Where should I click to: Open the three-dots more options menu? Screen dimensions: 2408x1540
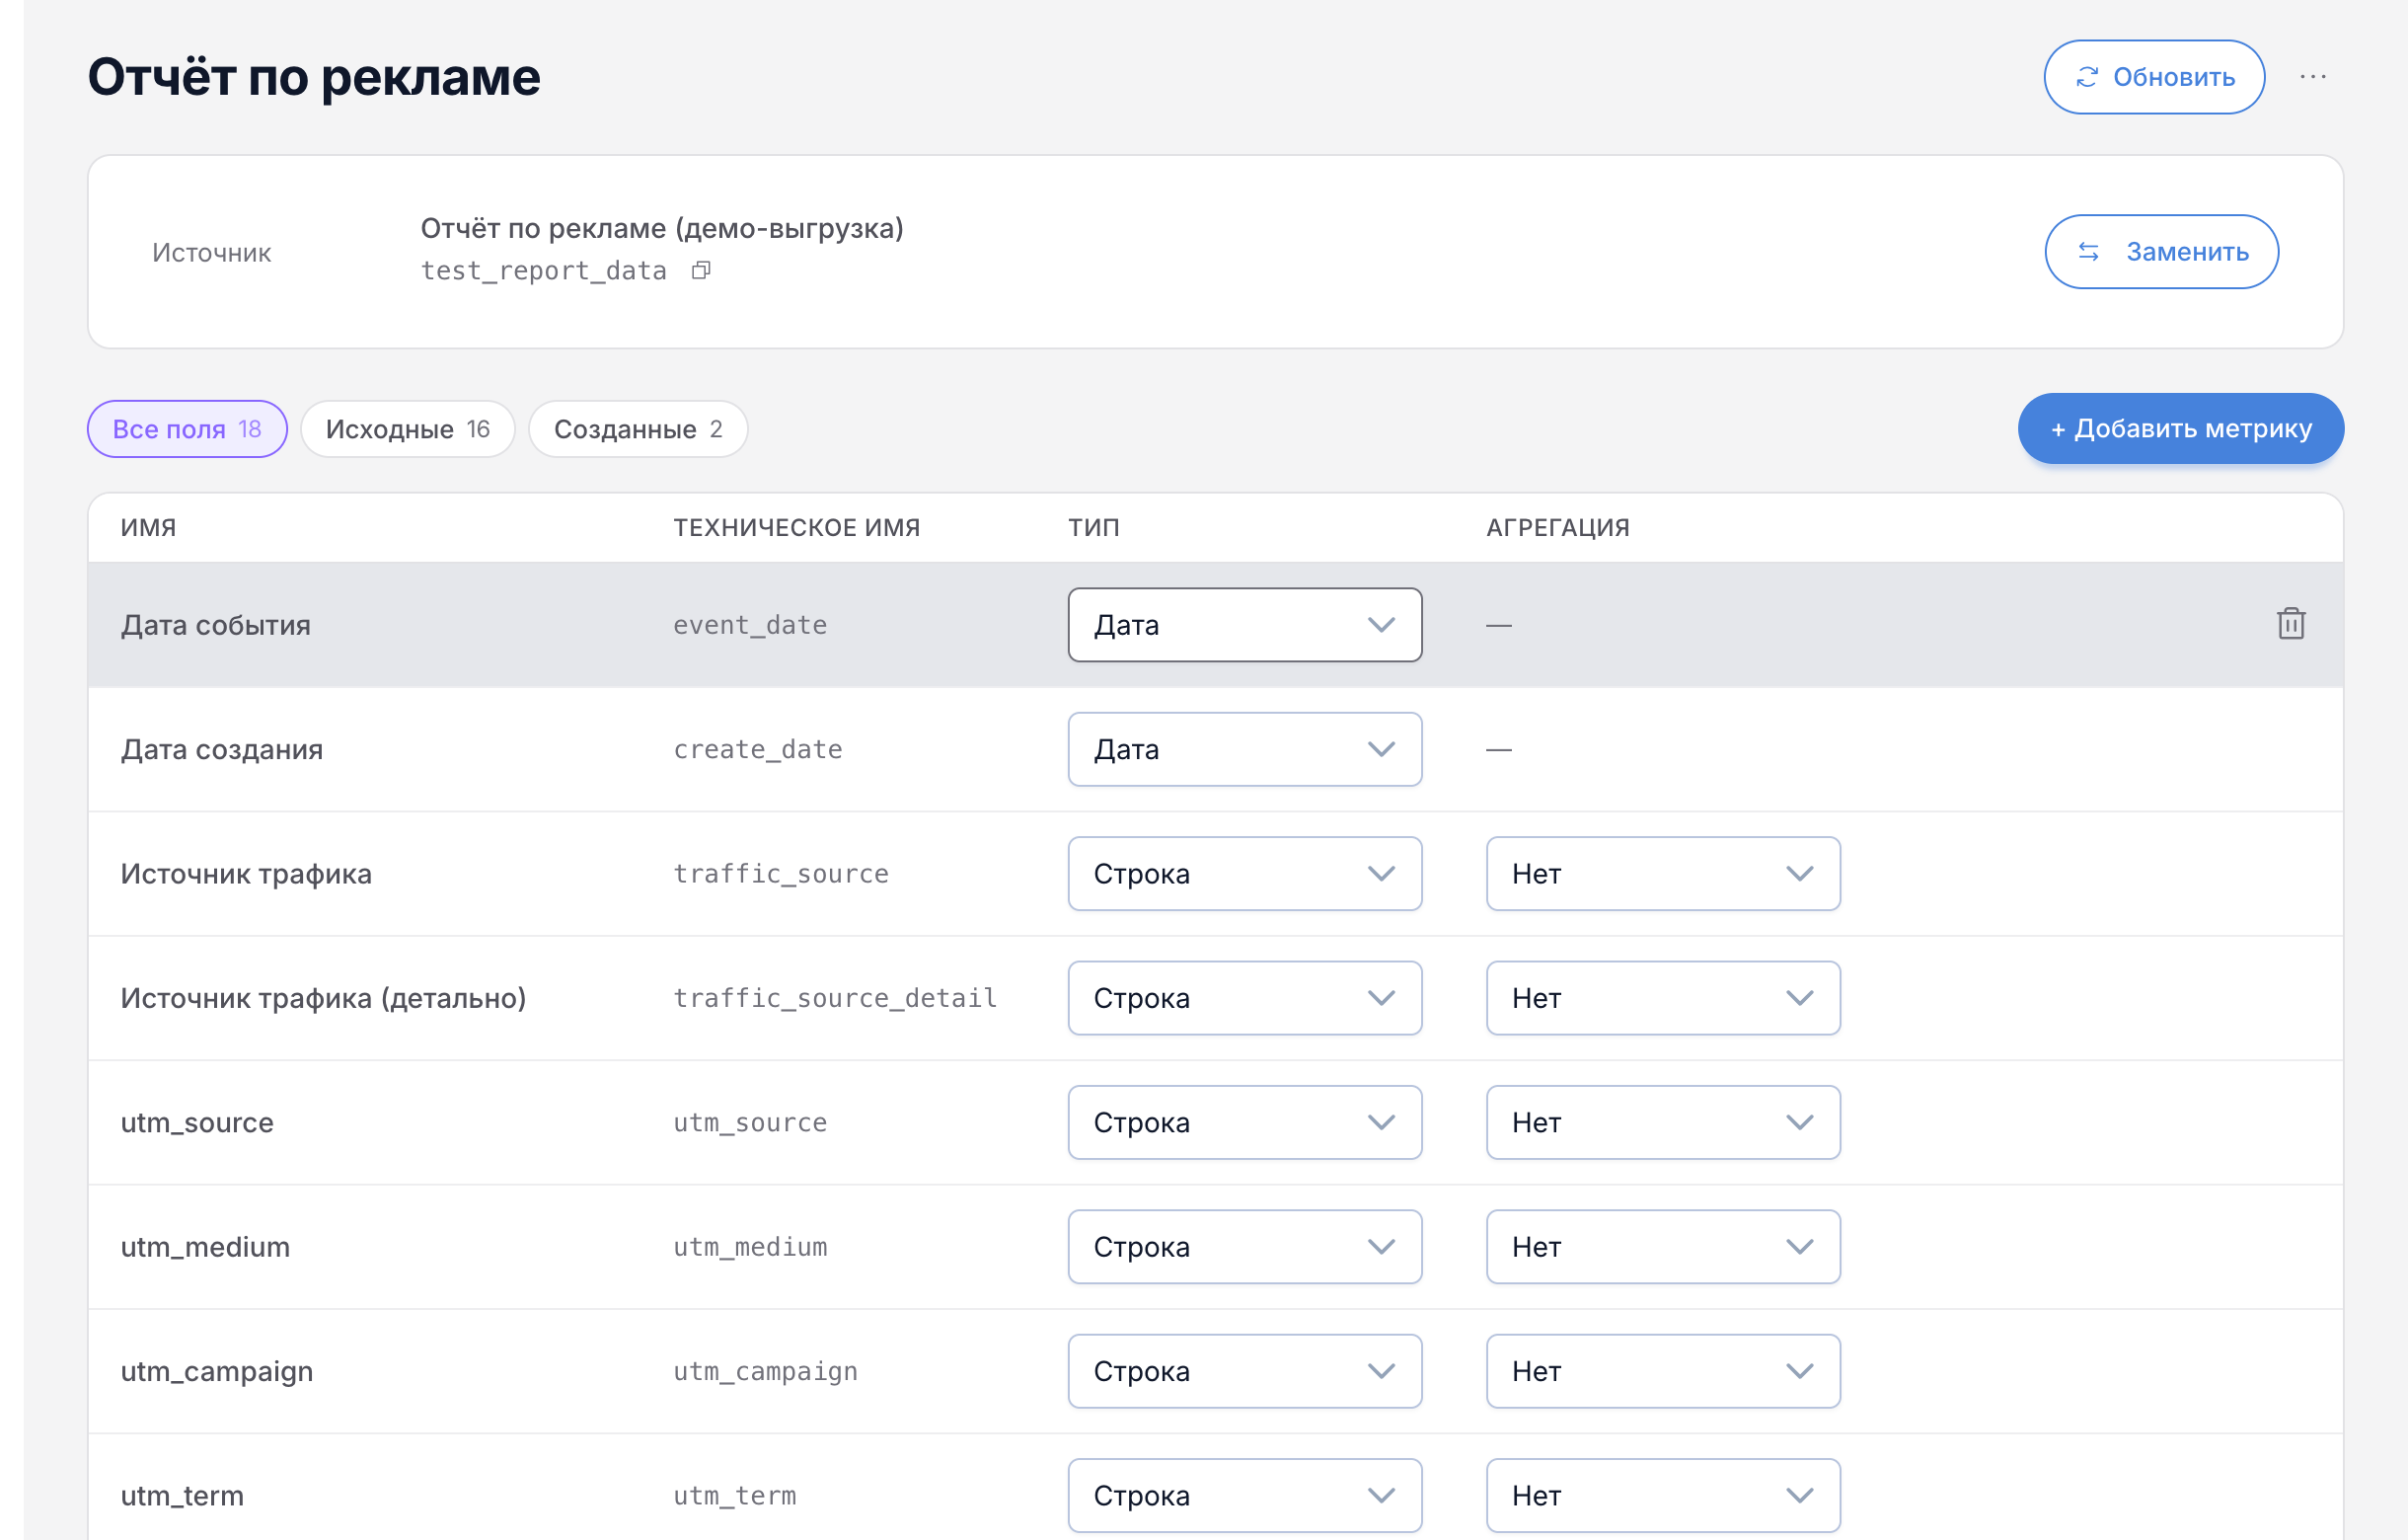(x=2313, y=77)
